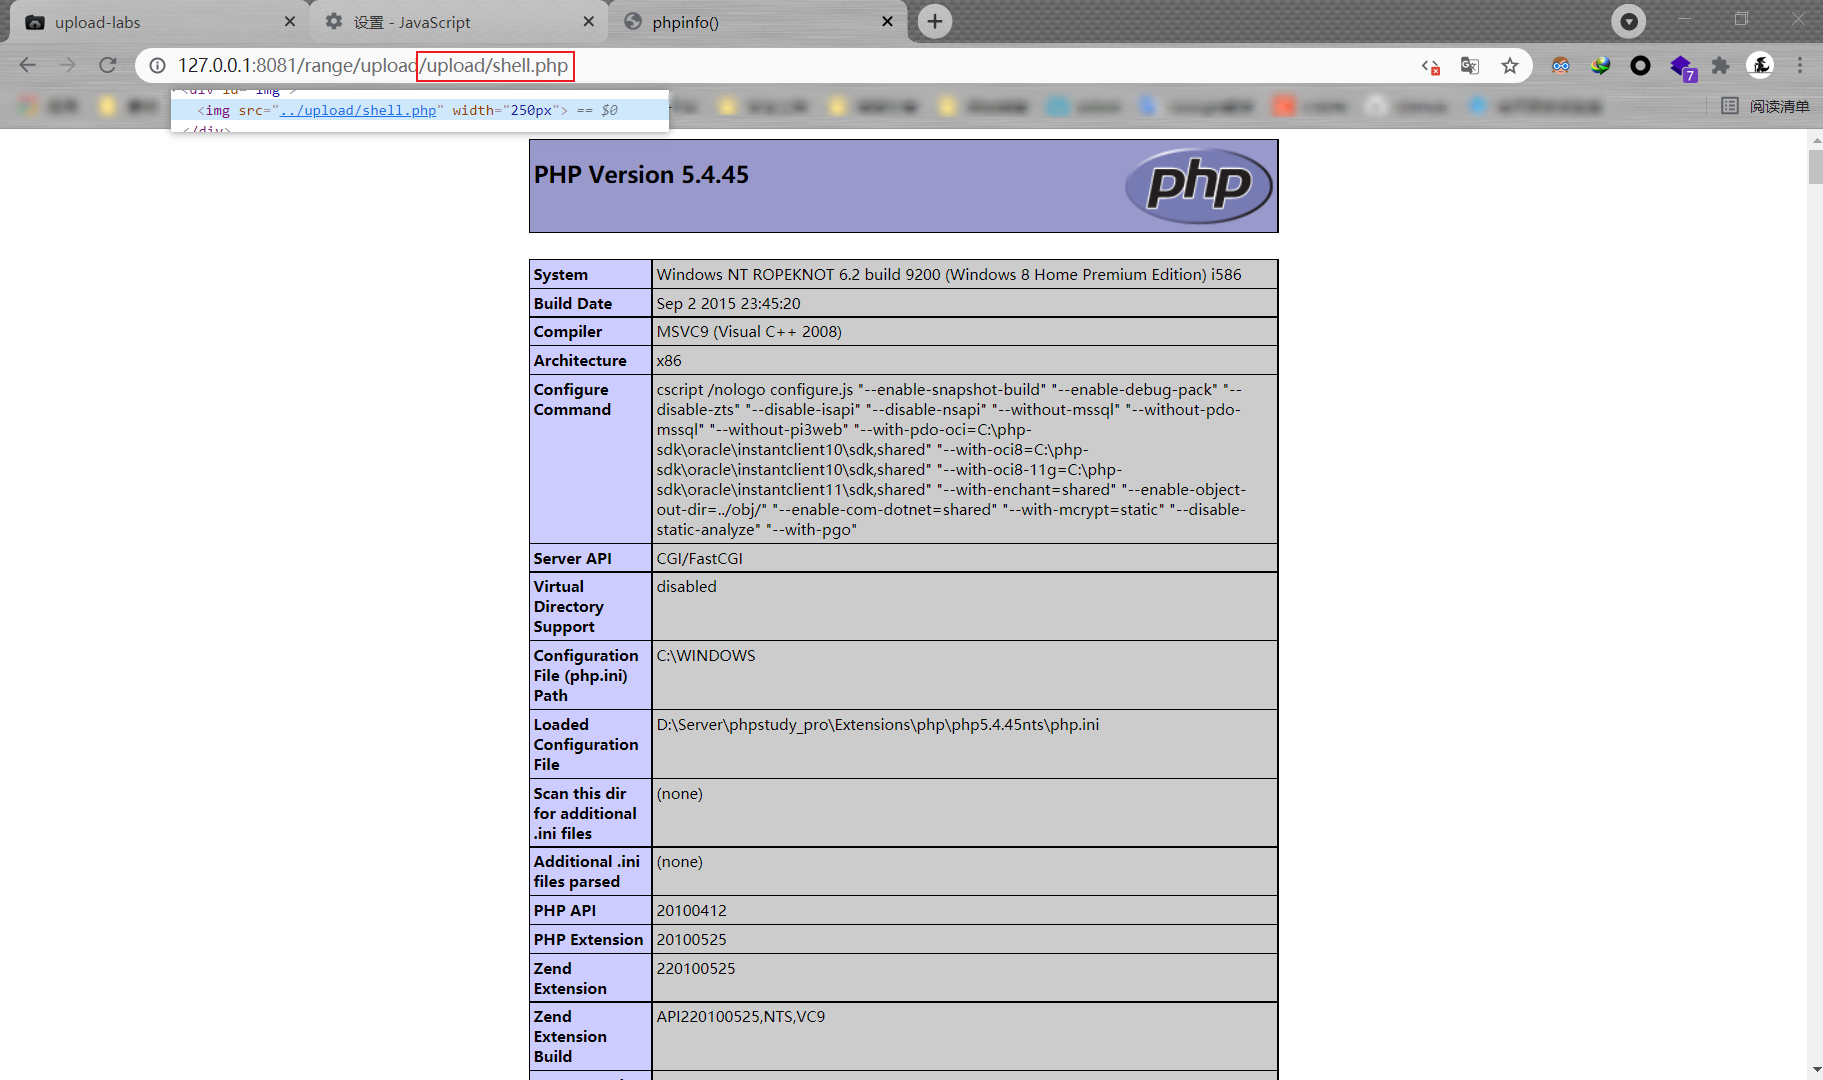The height and width of the screenshot is (1080, 1823).
Task: Click the (none) value beside Additional .ini files
Action: click(680, 862)
